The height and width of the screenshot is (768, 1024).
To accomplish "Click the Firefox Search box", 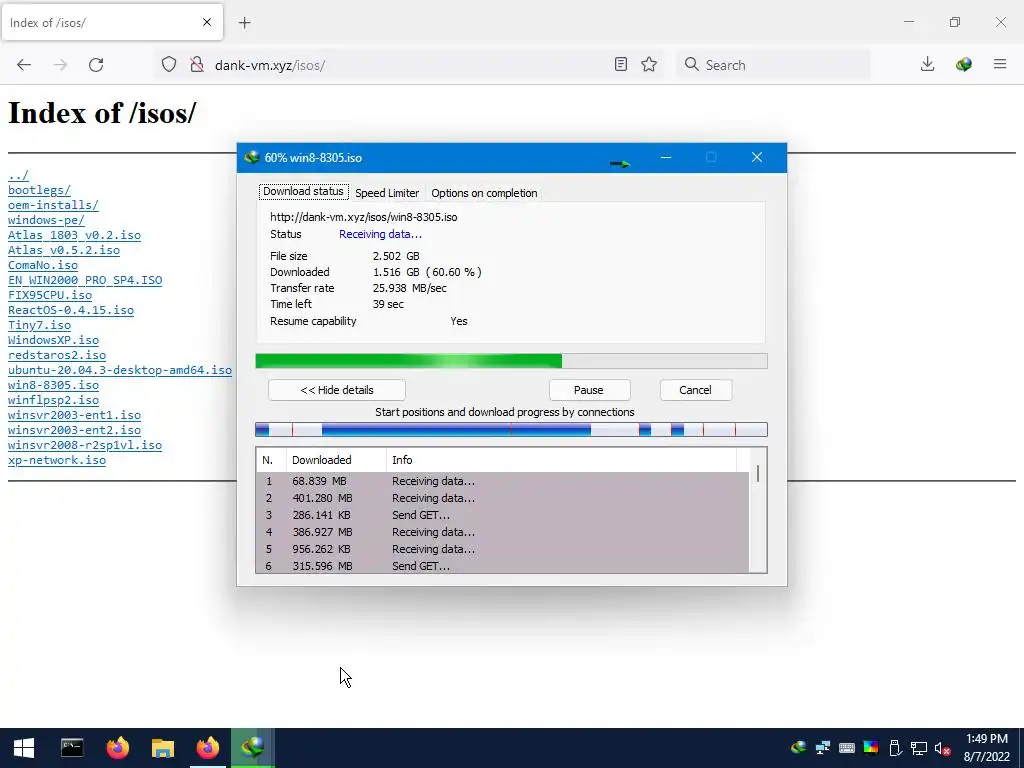I will pos(773,65).
